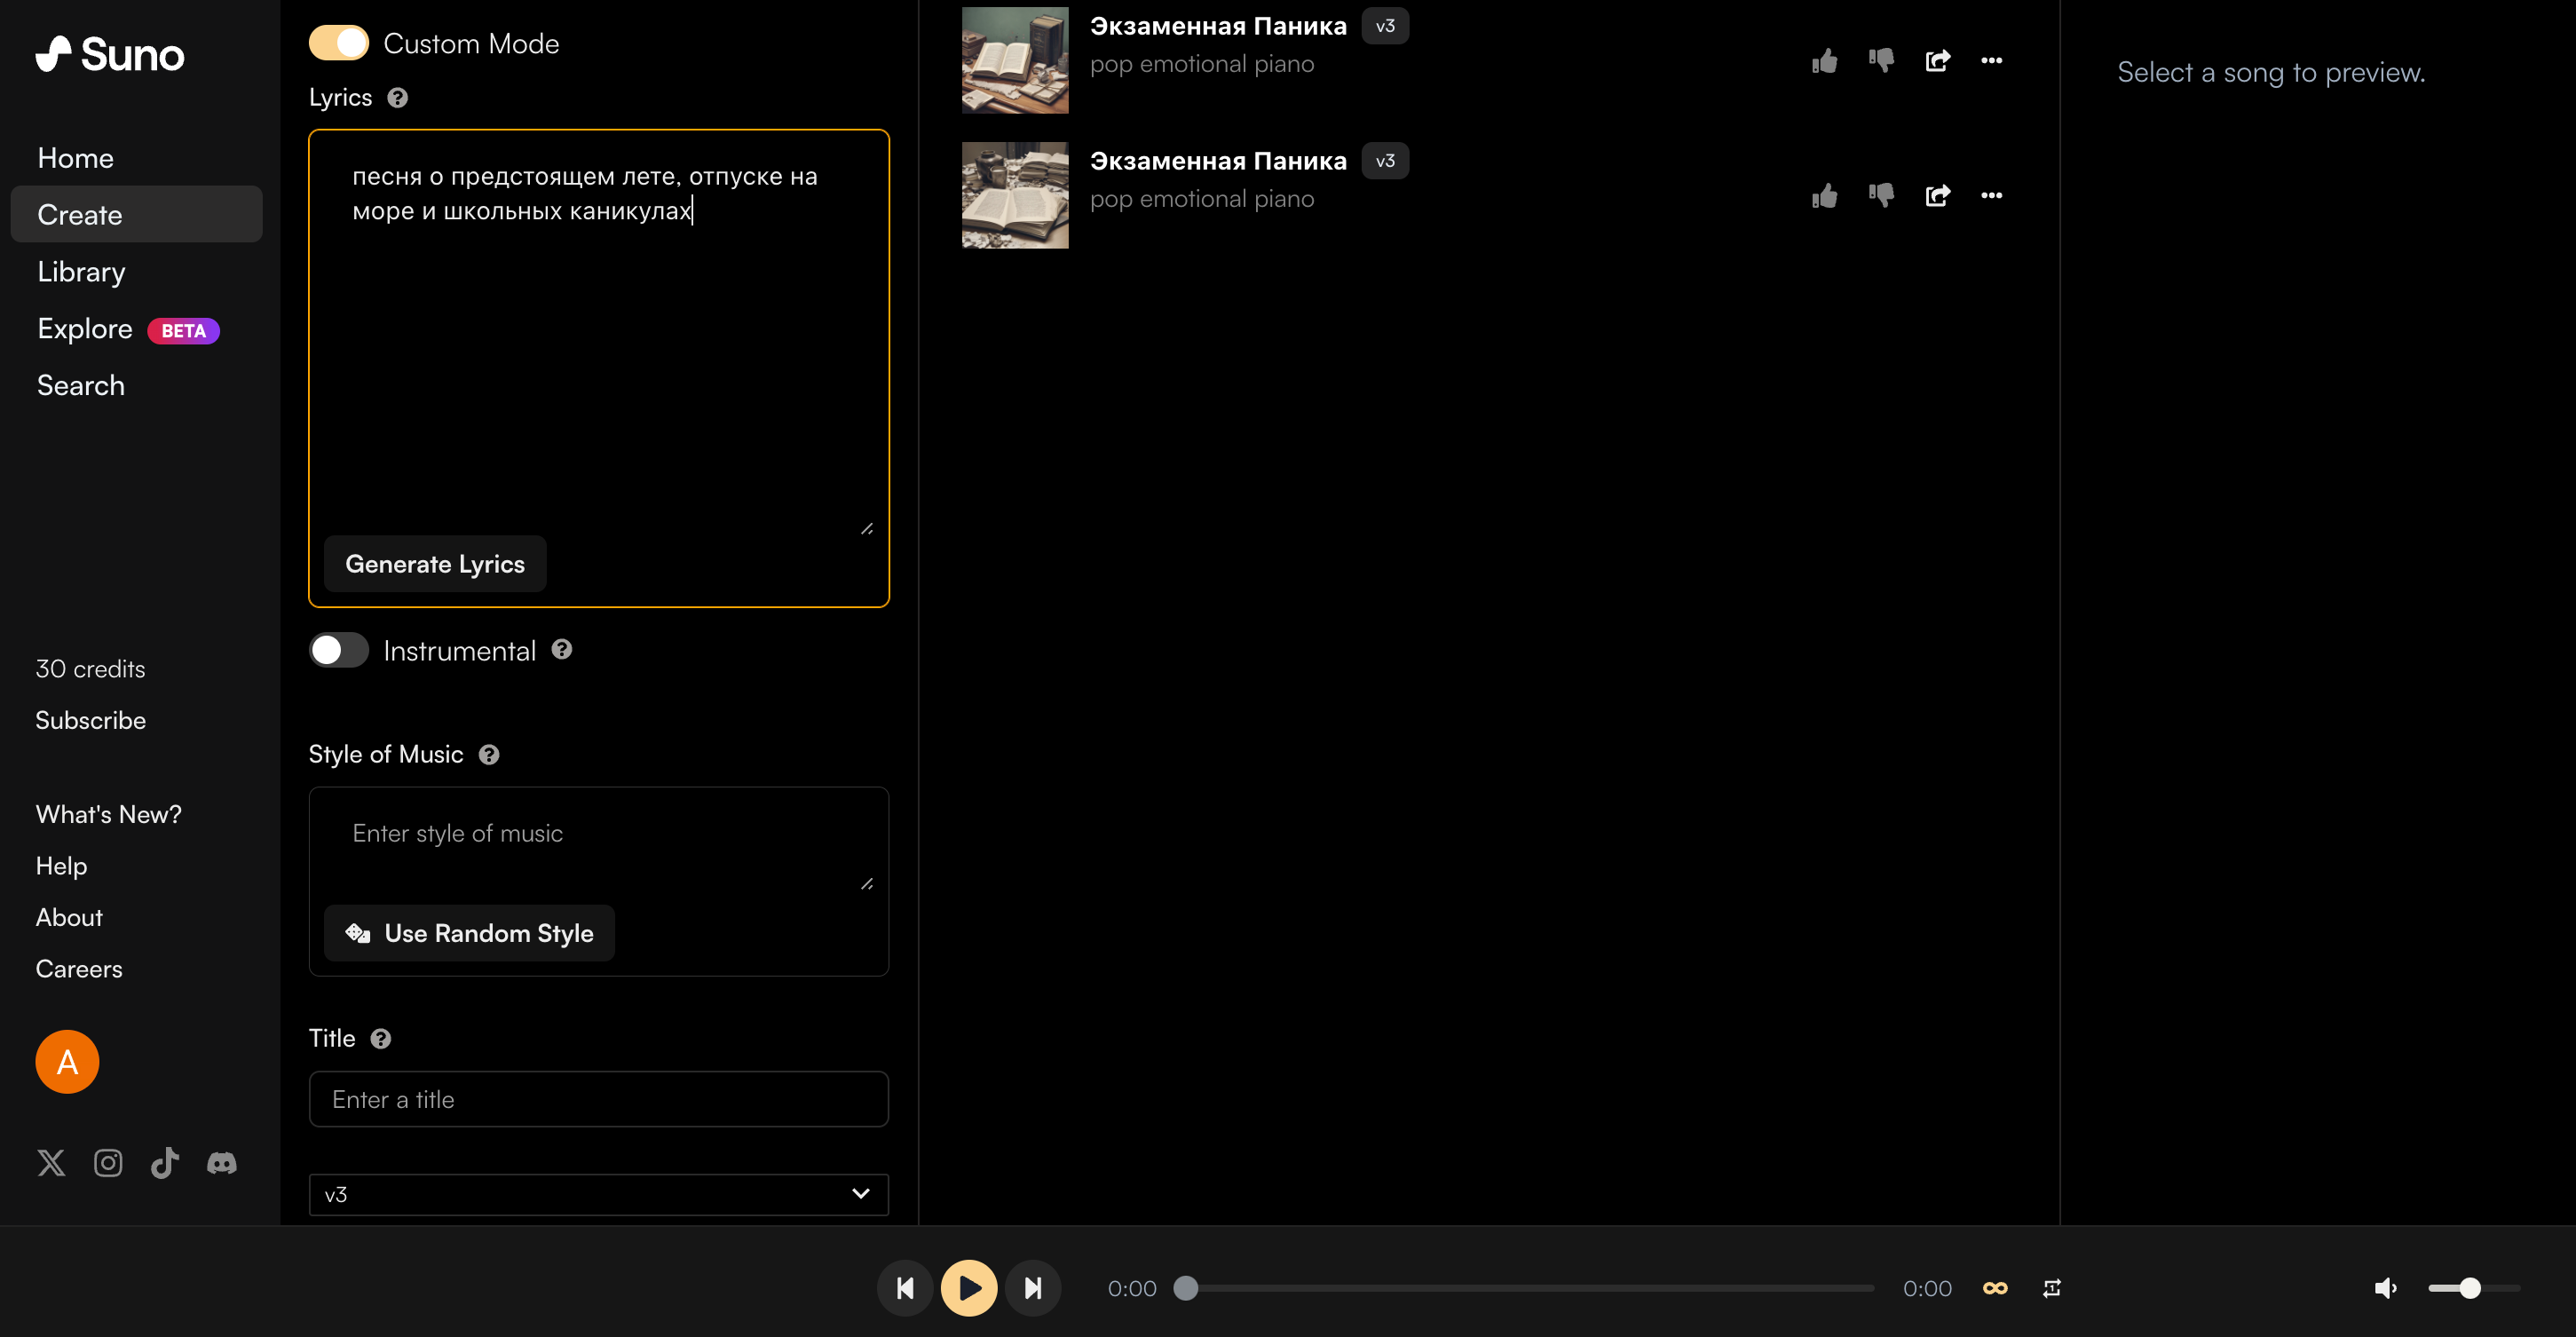Viewport: 2576px width, 1337px height.
Task: Share the second Экзаменная Паника song
Action: pyautogui.click(x=1937, y=196)
